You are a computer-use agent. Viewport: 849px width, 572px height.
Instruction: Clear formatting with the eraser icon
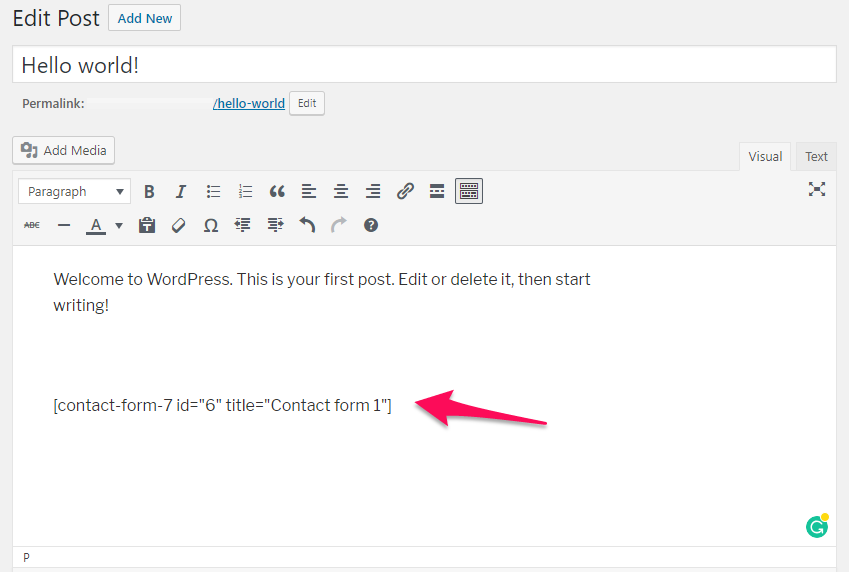[x=179, y=225]
